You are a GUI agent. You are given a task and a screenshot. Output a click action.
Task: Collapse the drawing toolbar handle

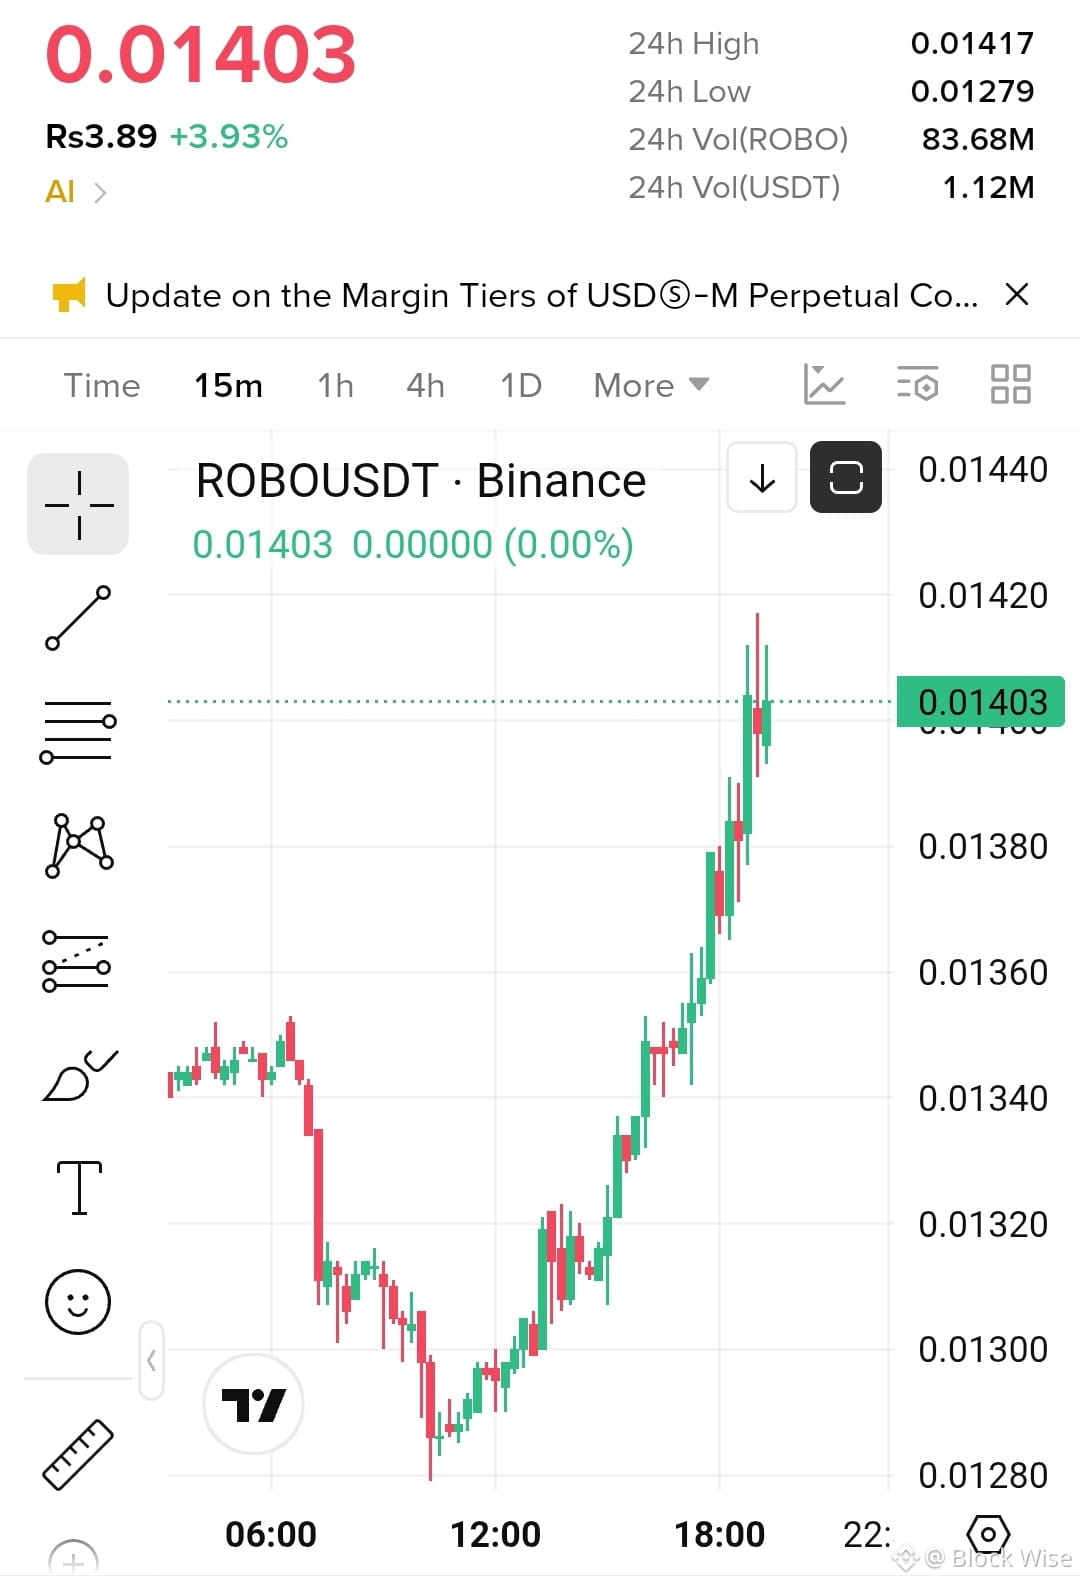(151, 1360)
